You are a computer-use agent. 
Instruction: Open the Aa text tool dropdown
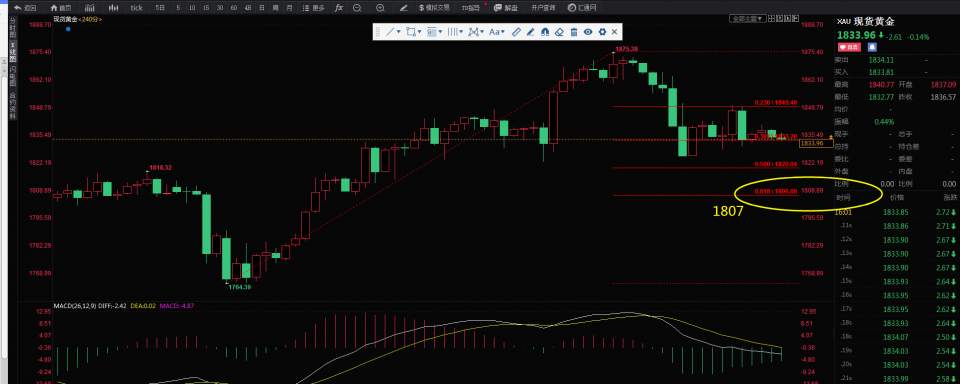tap(497, 32)
